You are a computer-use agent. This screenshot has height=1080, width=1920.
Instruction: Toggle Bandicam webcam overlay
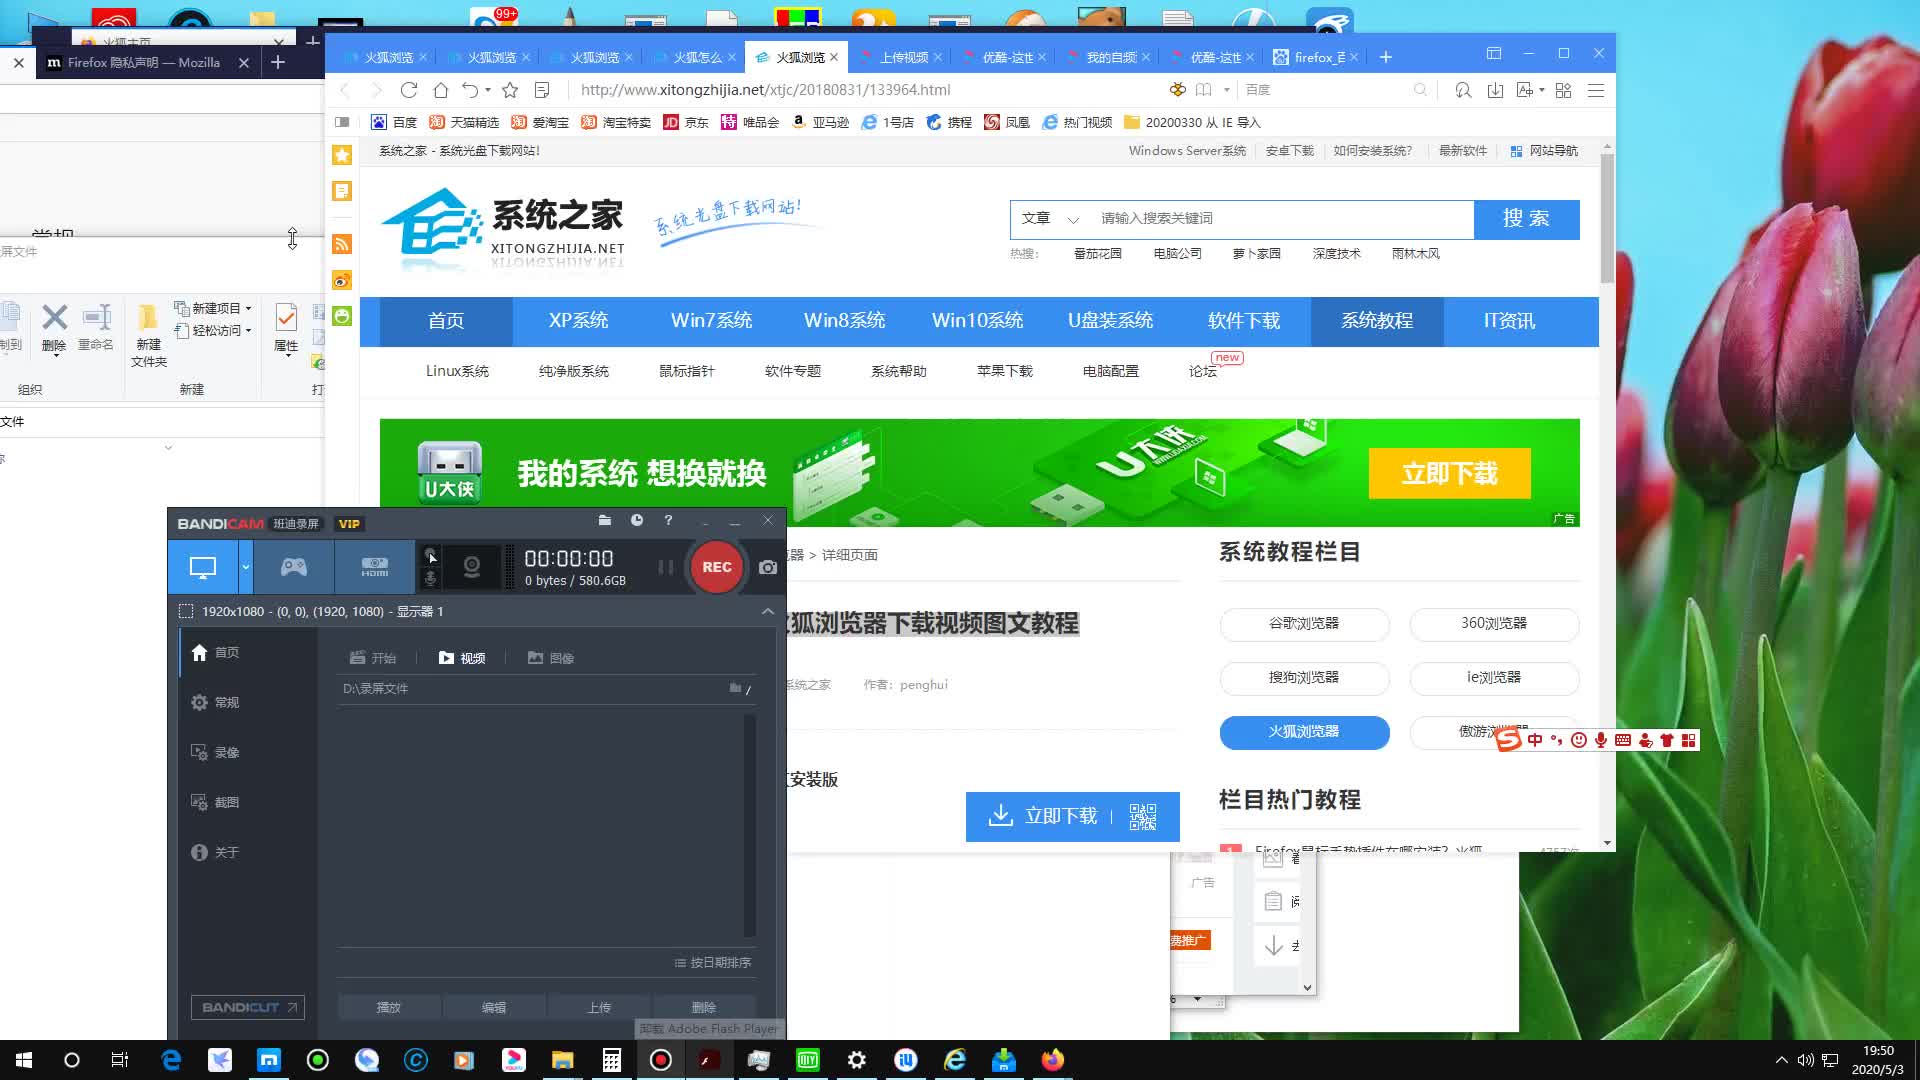click(472, 567)
